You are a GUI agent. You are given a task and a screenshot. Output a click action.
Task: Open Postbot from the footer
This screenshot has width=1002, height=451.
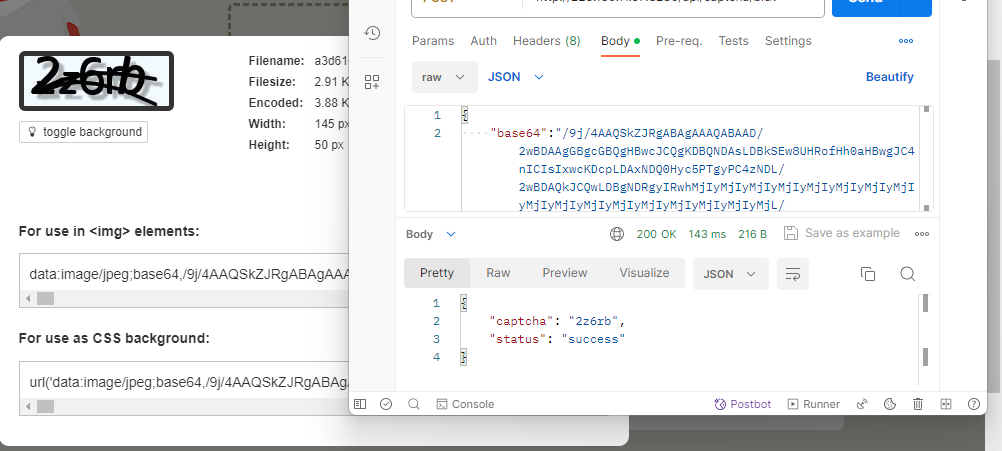(743, 404)
